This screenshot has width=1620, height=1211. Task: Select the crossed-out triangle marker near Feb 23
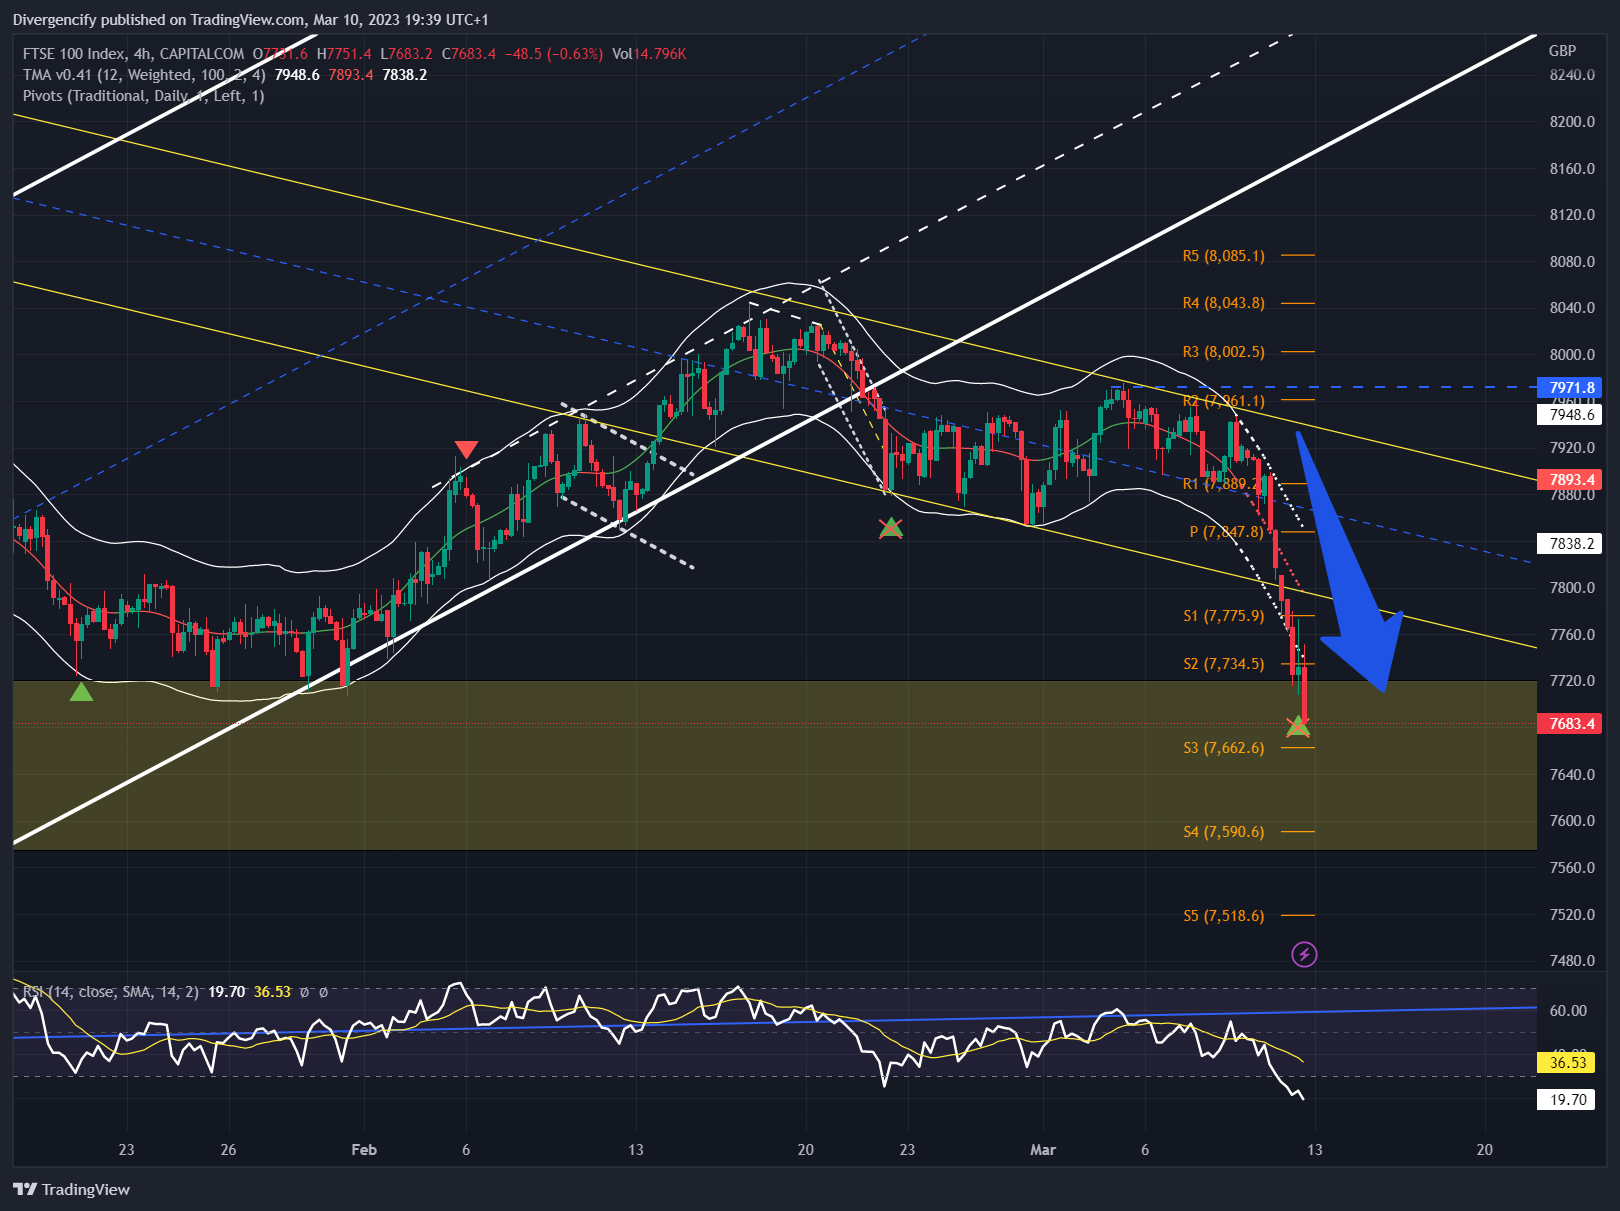(x=890, y=528)
